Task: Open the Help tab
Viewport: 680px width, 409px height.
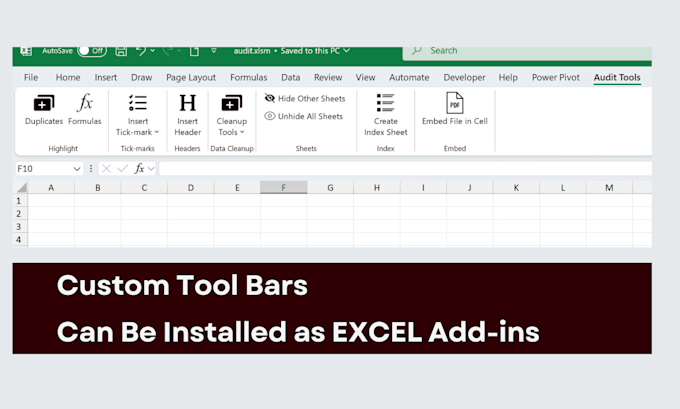Action: (508, 77)
